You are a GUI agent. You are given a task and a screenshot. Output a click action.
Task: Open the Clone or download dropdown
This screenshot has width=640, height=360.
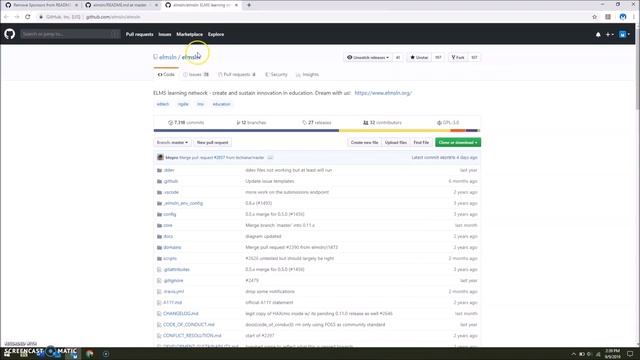[458, 142]
